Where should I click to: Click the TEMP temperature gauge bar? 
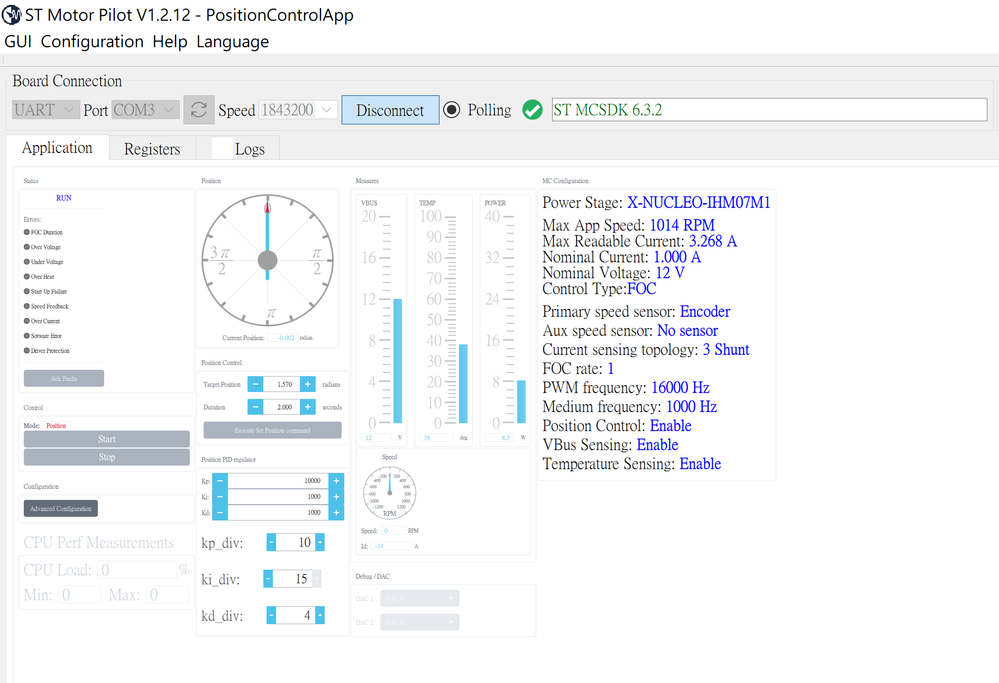[463, 384]
